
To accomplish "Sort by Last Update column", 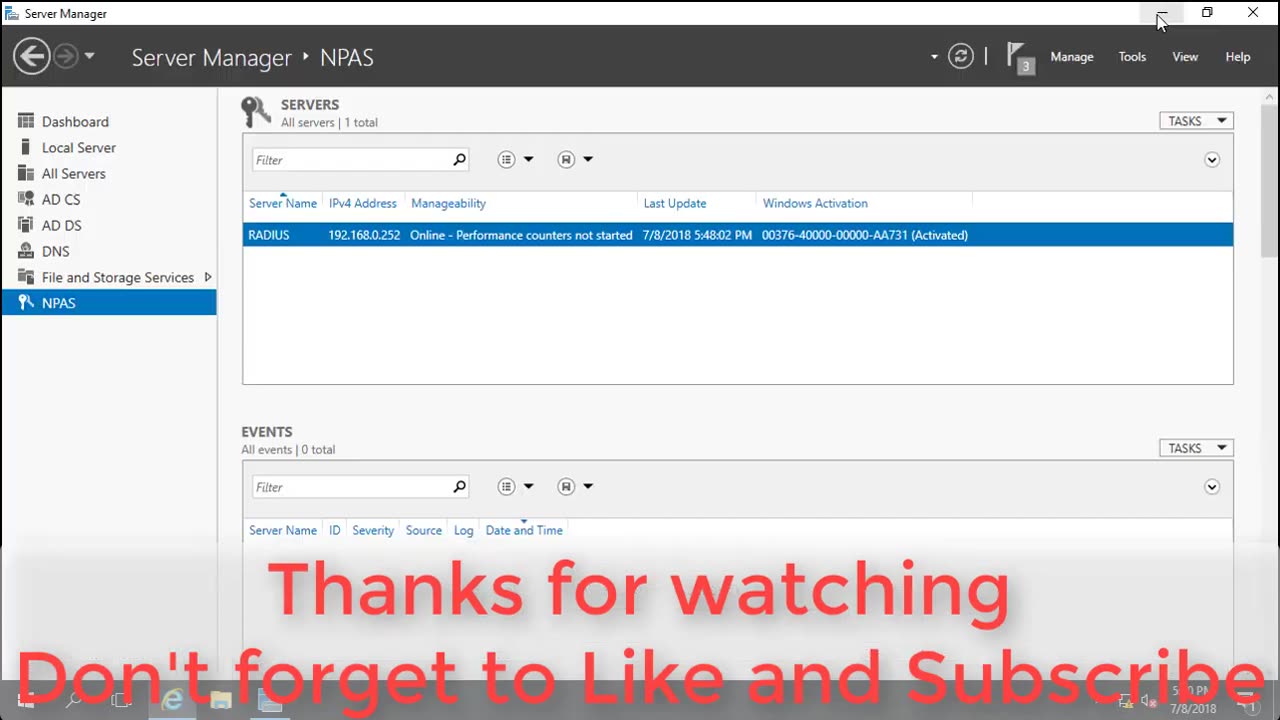I will pos(675,203).
